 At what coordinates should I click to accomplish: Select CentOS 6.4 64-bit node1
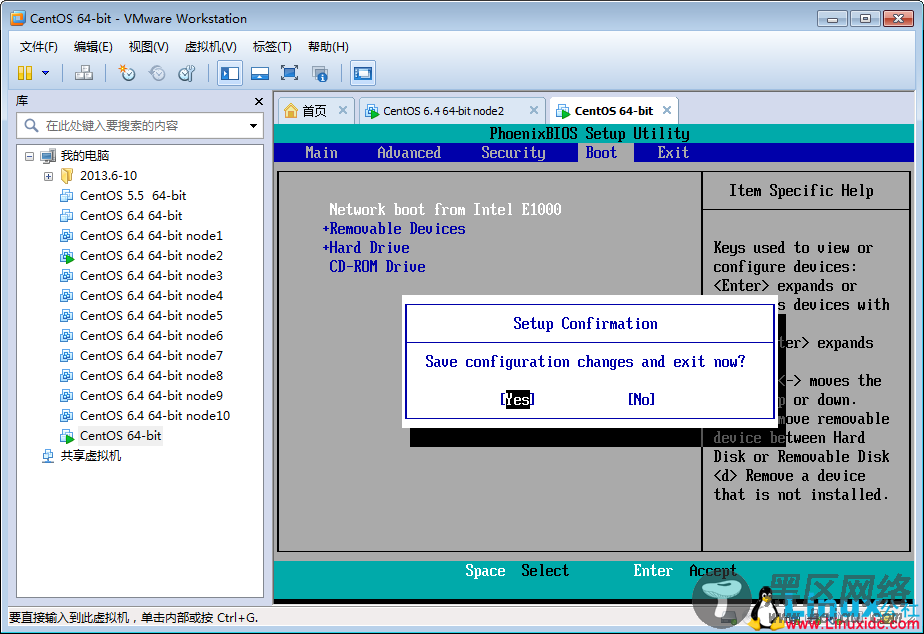[x=151, y=236]
